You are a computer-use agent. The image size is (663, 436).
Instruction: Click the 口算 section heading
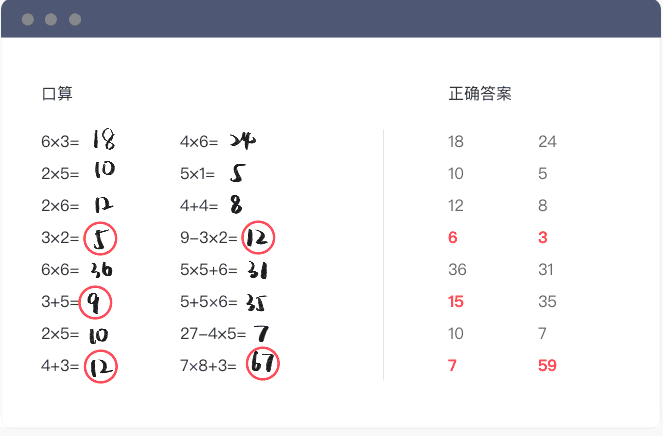coord(57,94)
